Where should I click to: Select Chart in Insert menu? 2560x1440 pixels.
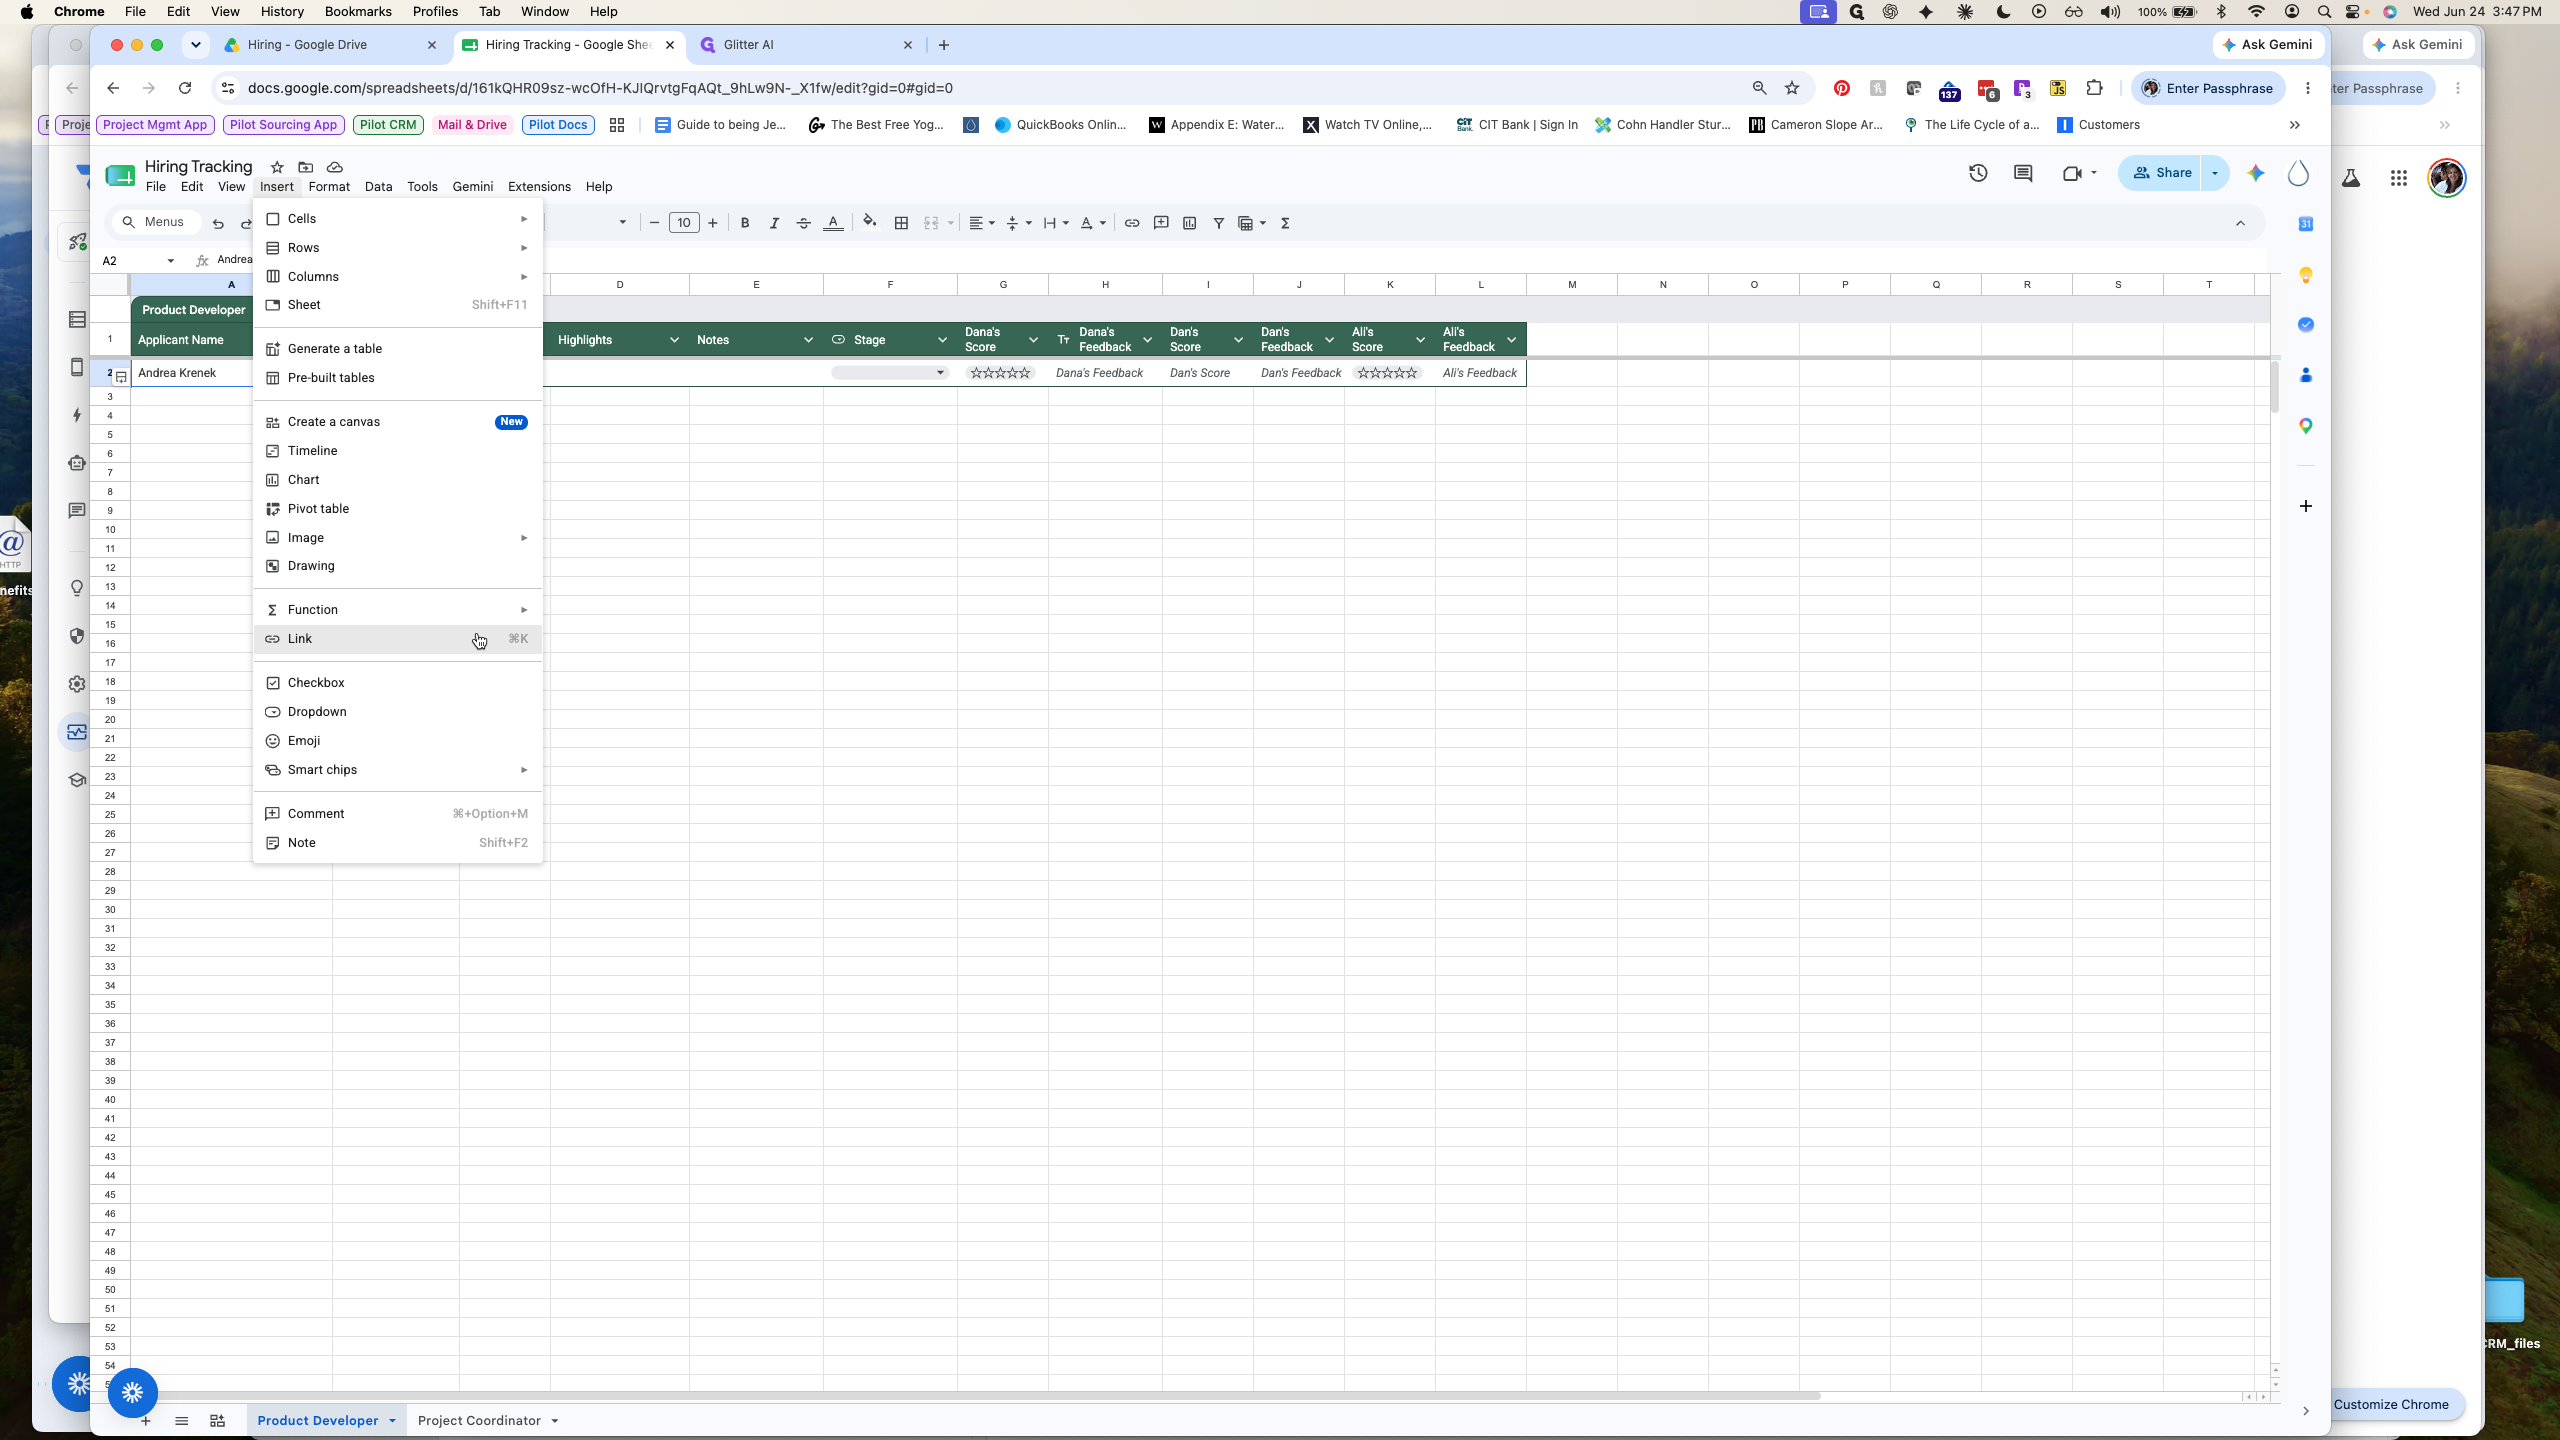tap(398, 480)
